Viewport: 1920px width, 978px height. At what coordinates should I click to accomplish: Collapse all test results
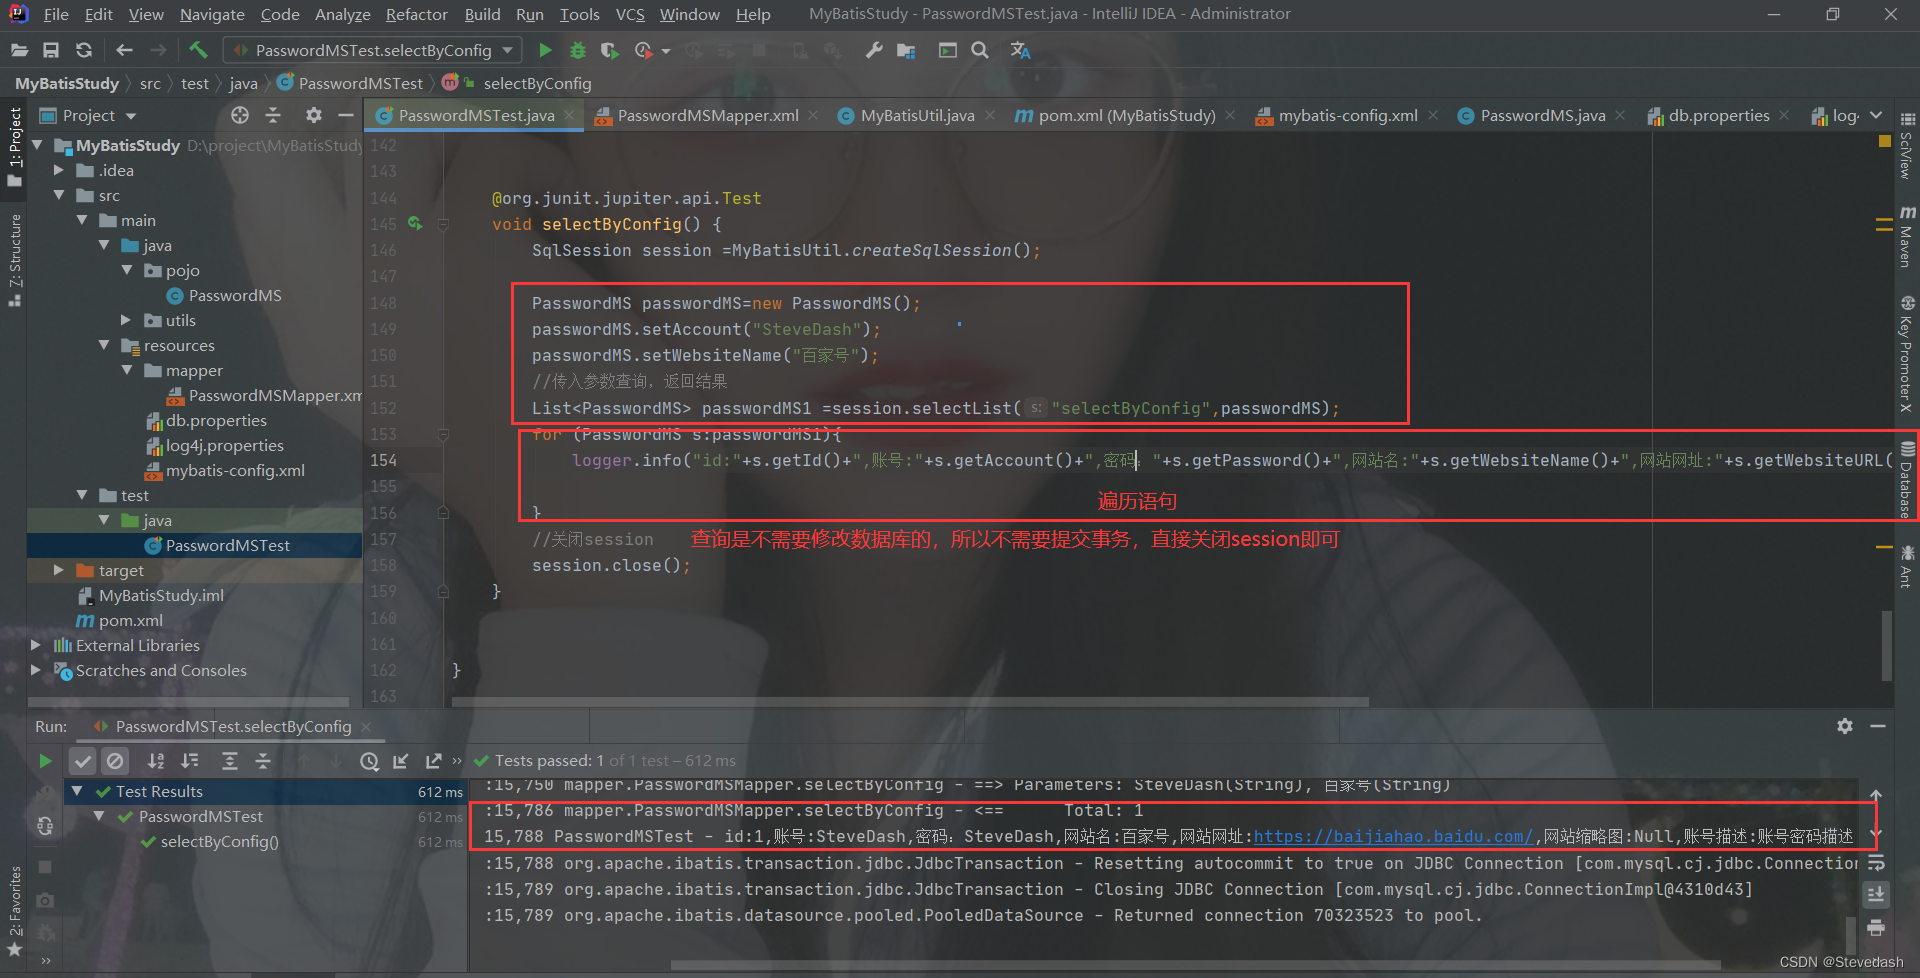[x=263, y=761]
